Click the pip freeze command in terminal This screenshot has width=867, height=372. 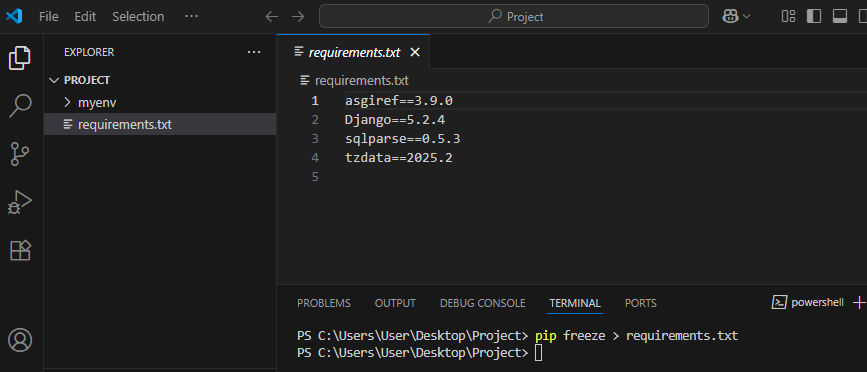tap(636, 336)
